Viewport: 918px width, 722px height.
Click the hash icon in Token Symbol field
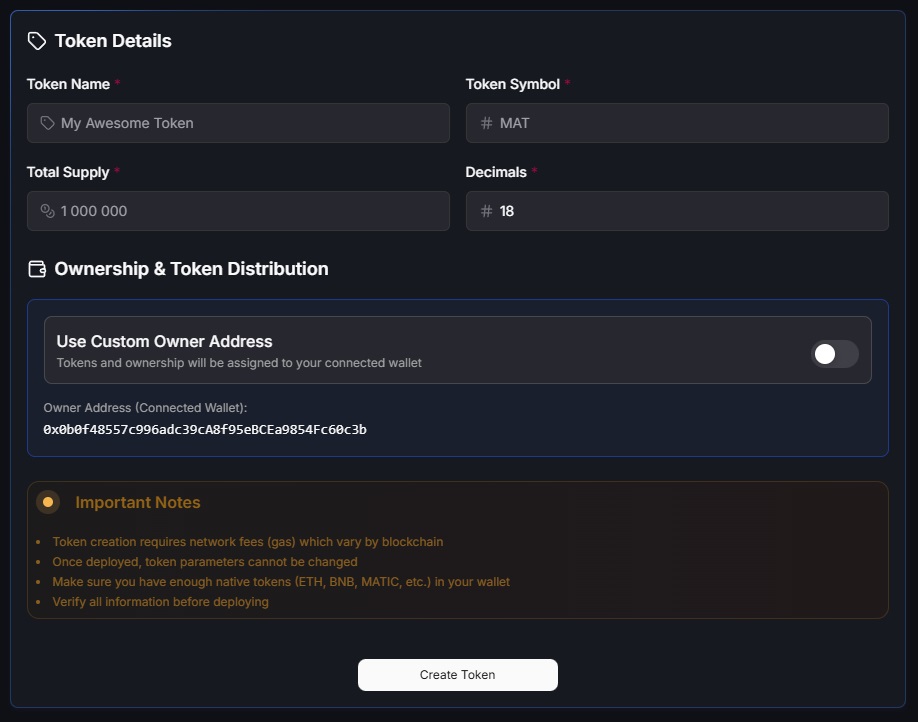485,122
